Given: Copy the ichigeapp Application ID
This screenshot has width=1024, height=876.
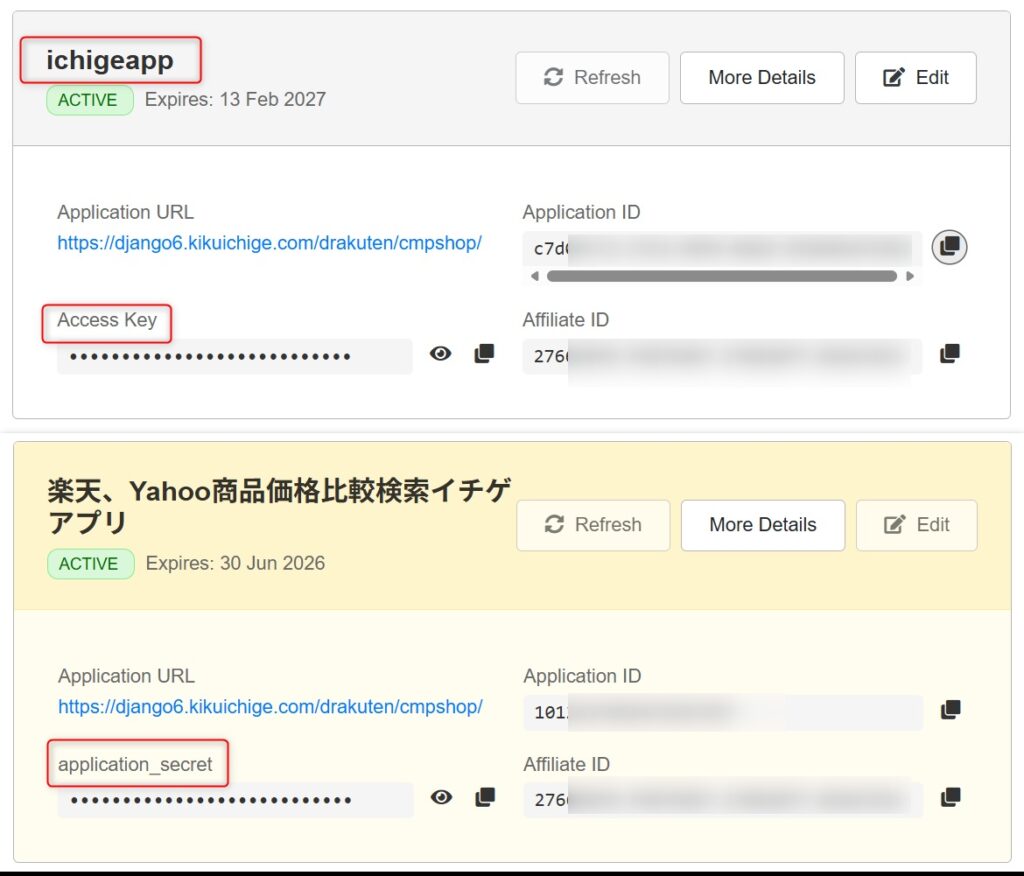Looking at the screenshot, I should (949, 246).
